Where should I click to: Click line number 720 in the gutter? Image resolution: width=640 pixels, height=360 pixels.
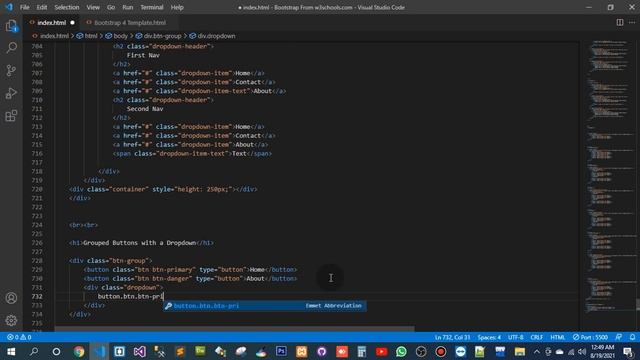(x=37, y=189)
